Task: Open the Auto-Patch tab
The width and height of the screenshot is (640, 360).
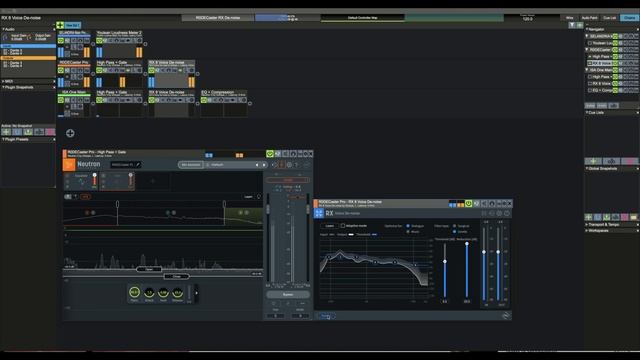Action: 589,18
